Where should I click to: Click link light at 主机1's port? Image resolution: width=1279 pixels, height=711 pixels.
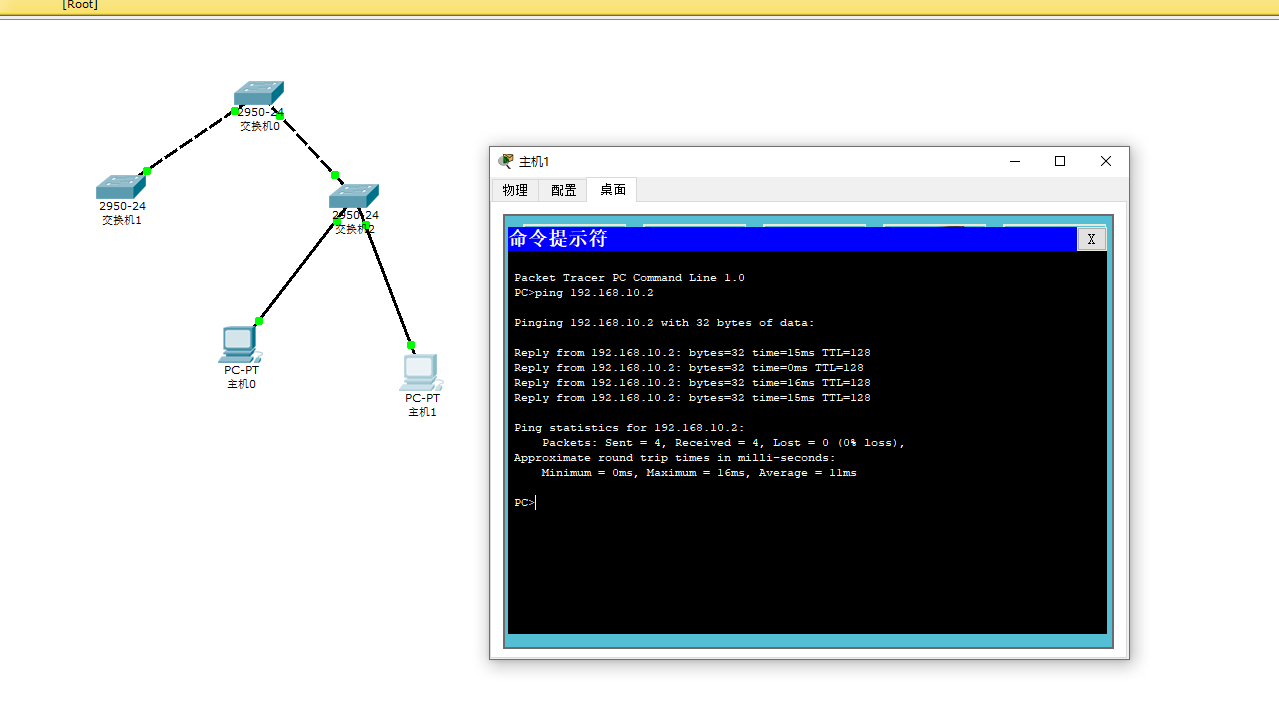pyautogui.click(x=411, y=345)
